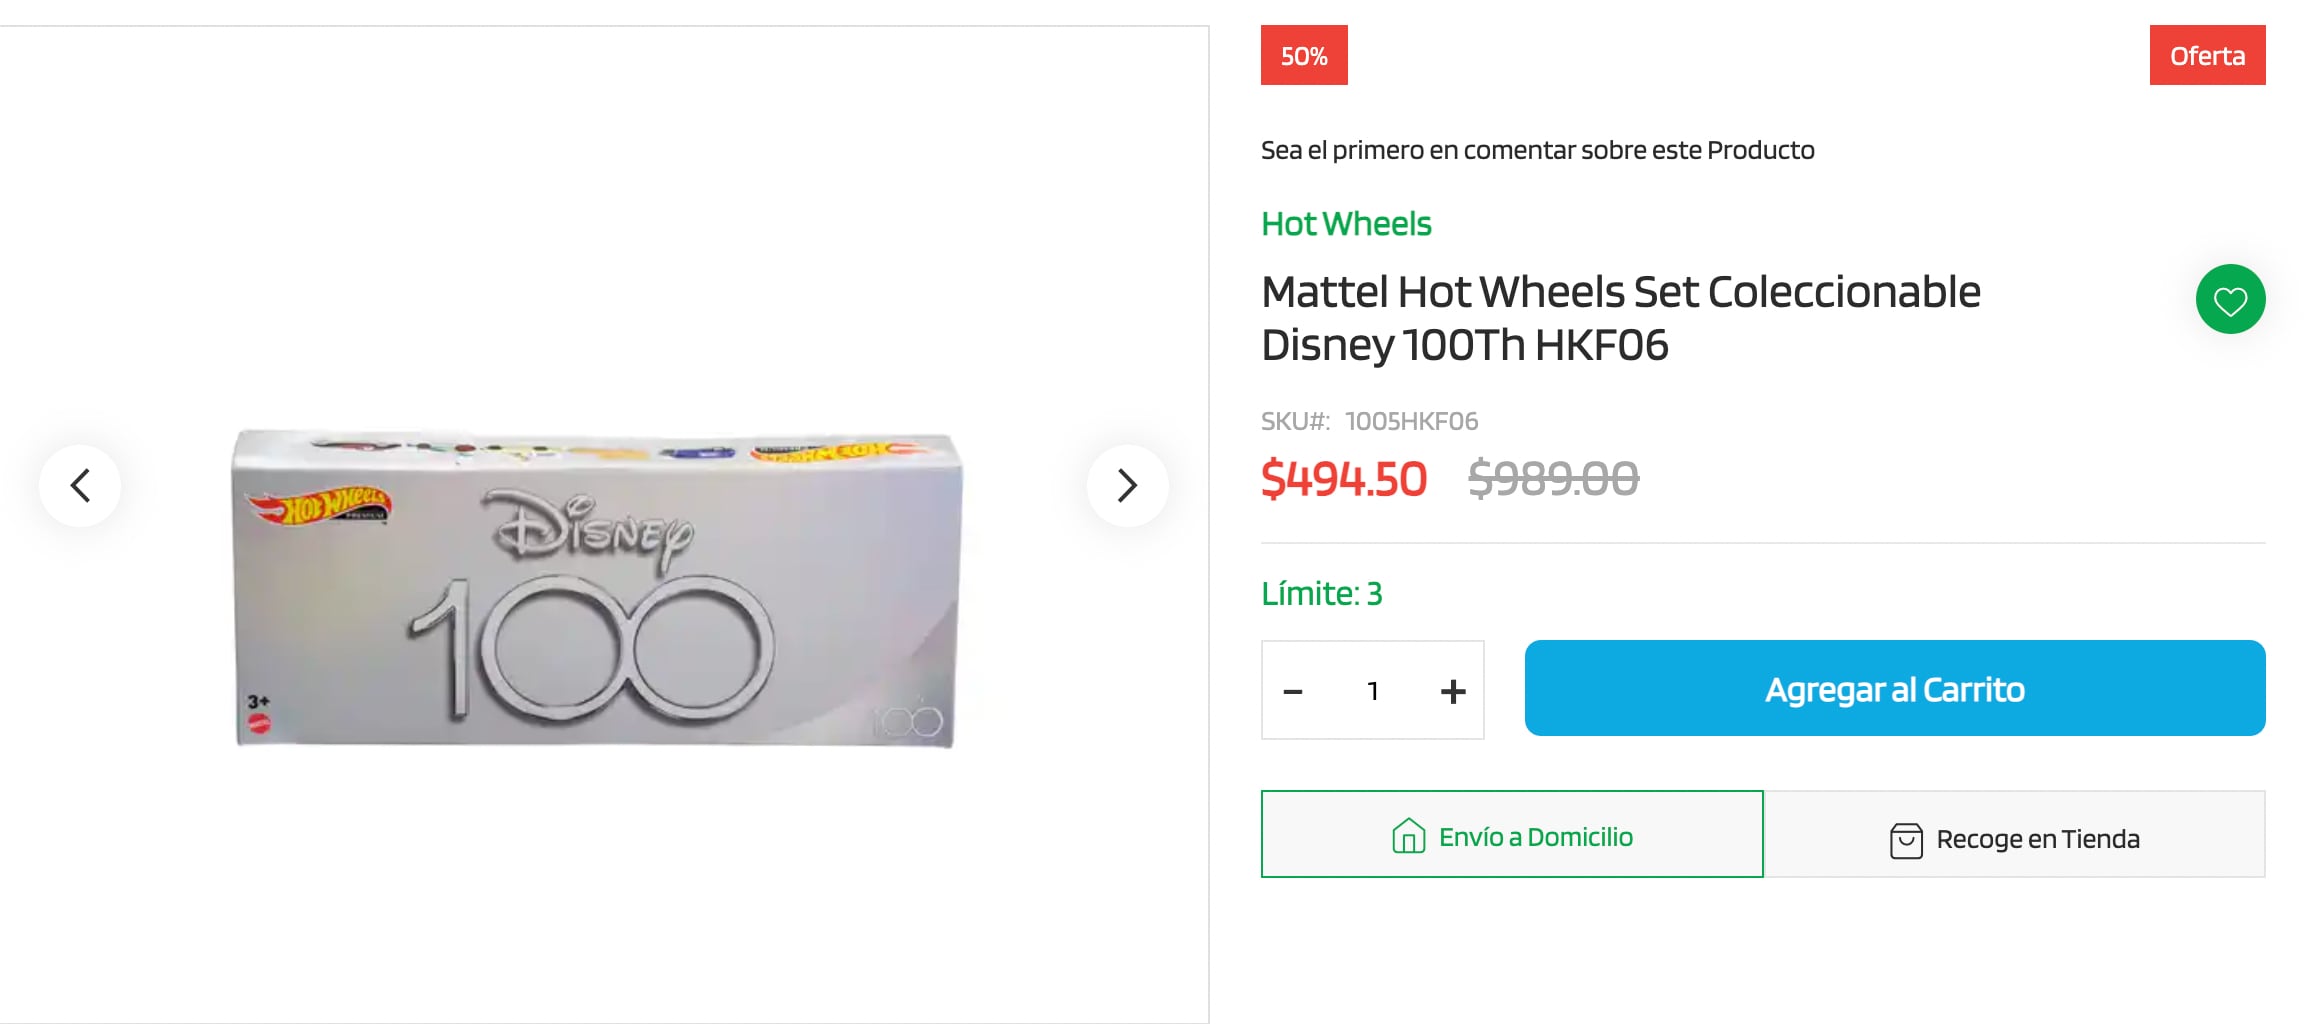The height and width of the screenshot is (1024, 2306).
Task: Add product to wishlist with heart icon
Action: (2230, 300)
